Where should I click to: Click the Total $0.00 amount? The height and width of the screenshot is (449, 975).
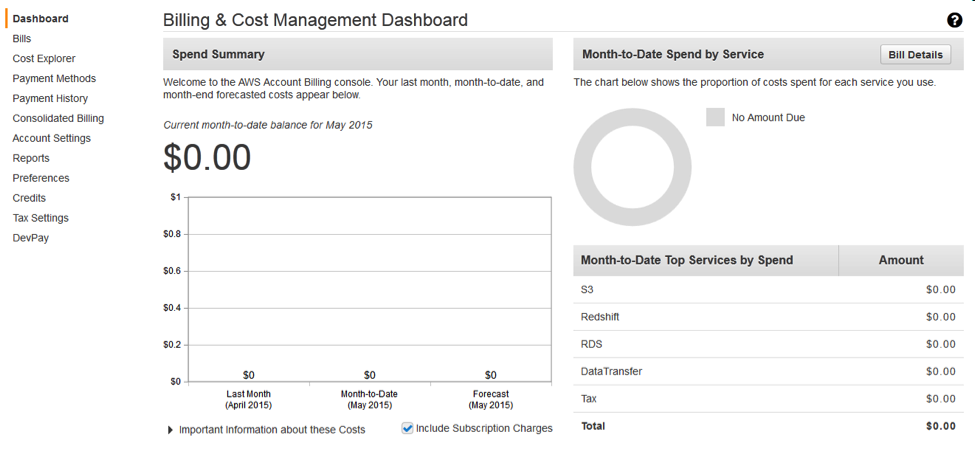941,426
